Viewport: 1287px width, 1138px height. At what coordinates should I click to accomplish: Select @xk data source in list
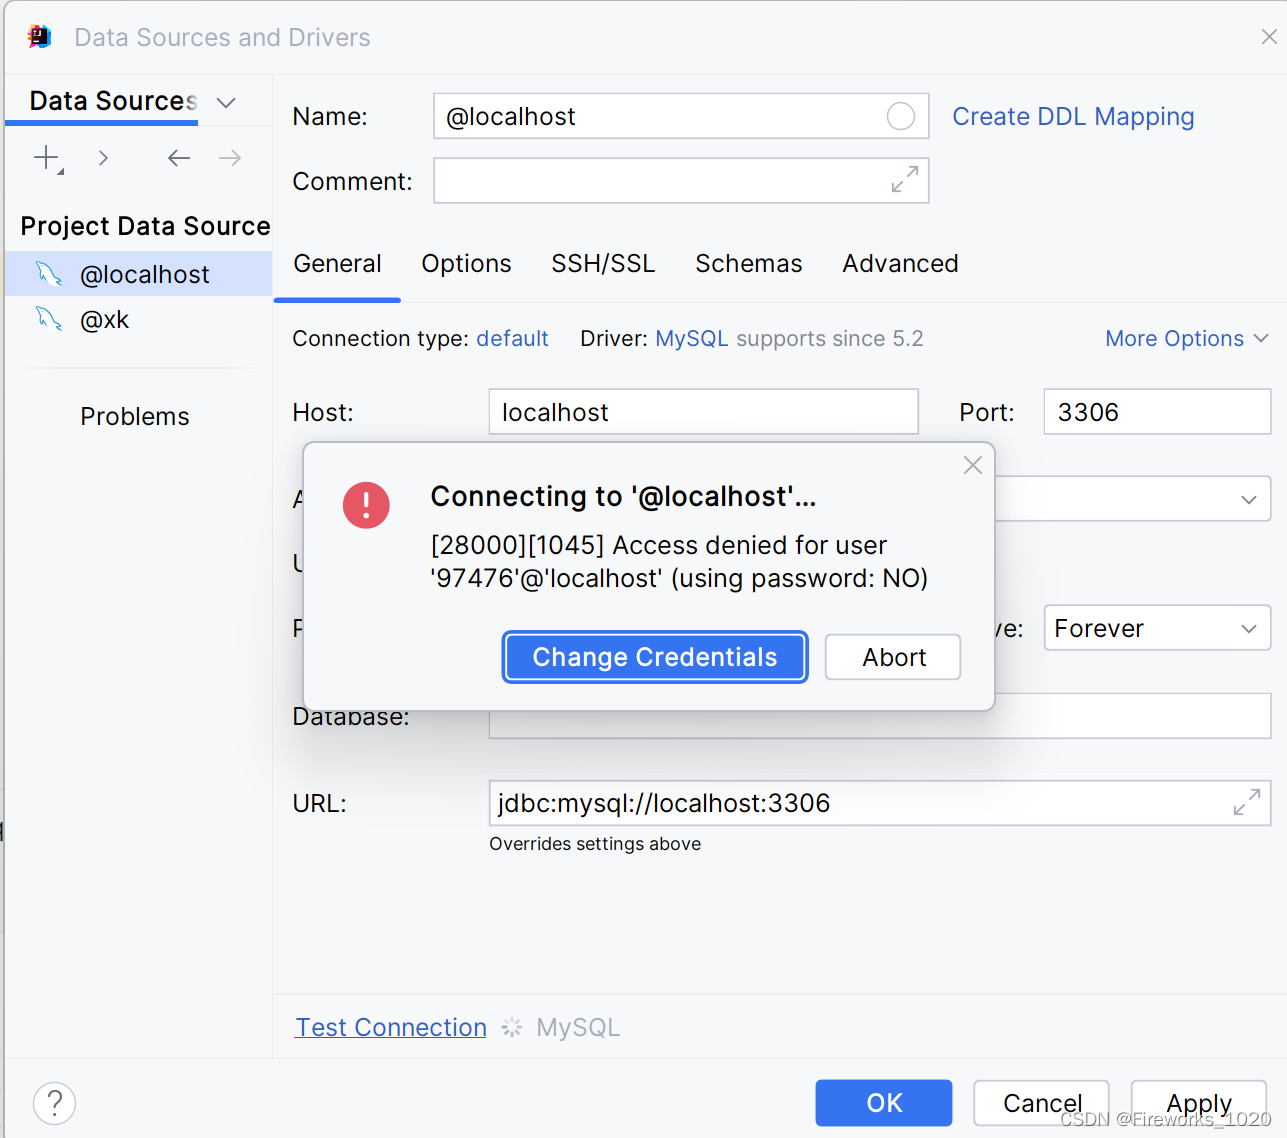tap(138, 319)
